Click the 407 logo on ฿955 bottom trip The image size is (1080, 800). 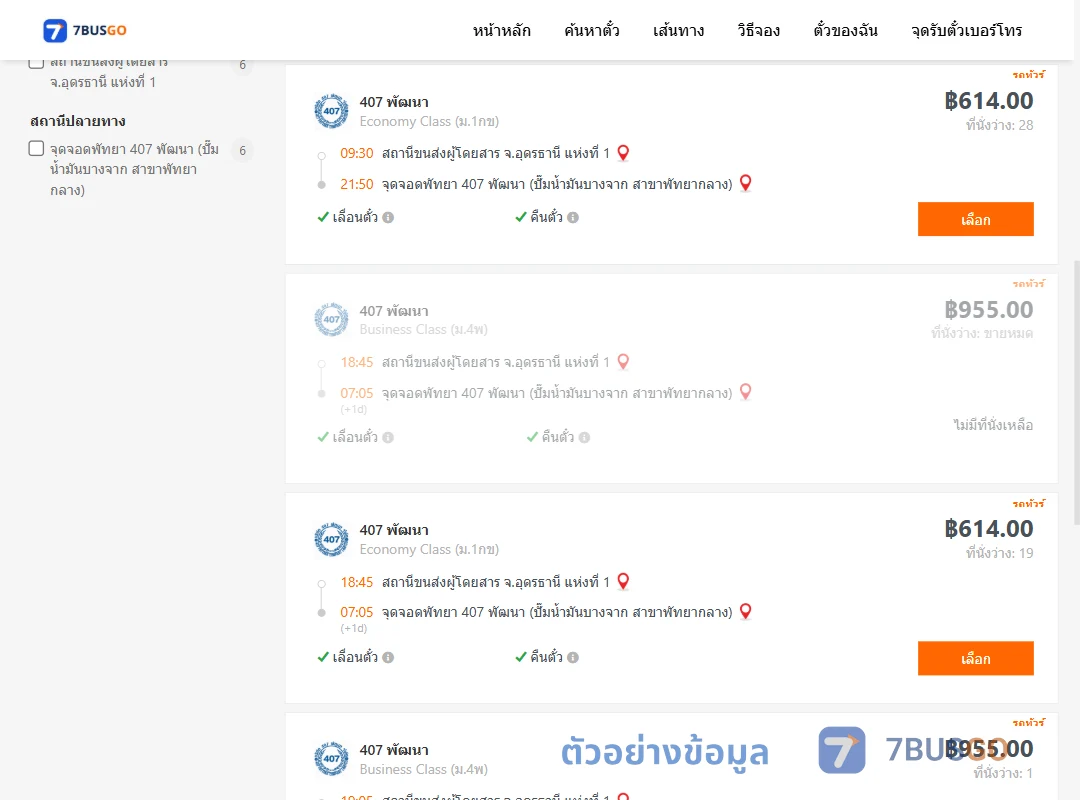pyautogui.click(x=331, y=759)
